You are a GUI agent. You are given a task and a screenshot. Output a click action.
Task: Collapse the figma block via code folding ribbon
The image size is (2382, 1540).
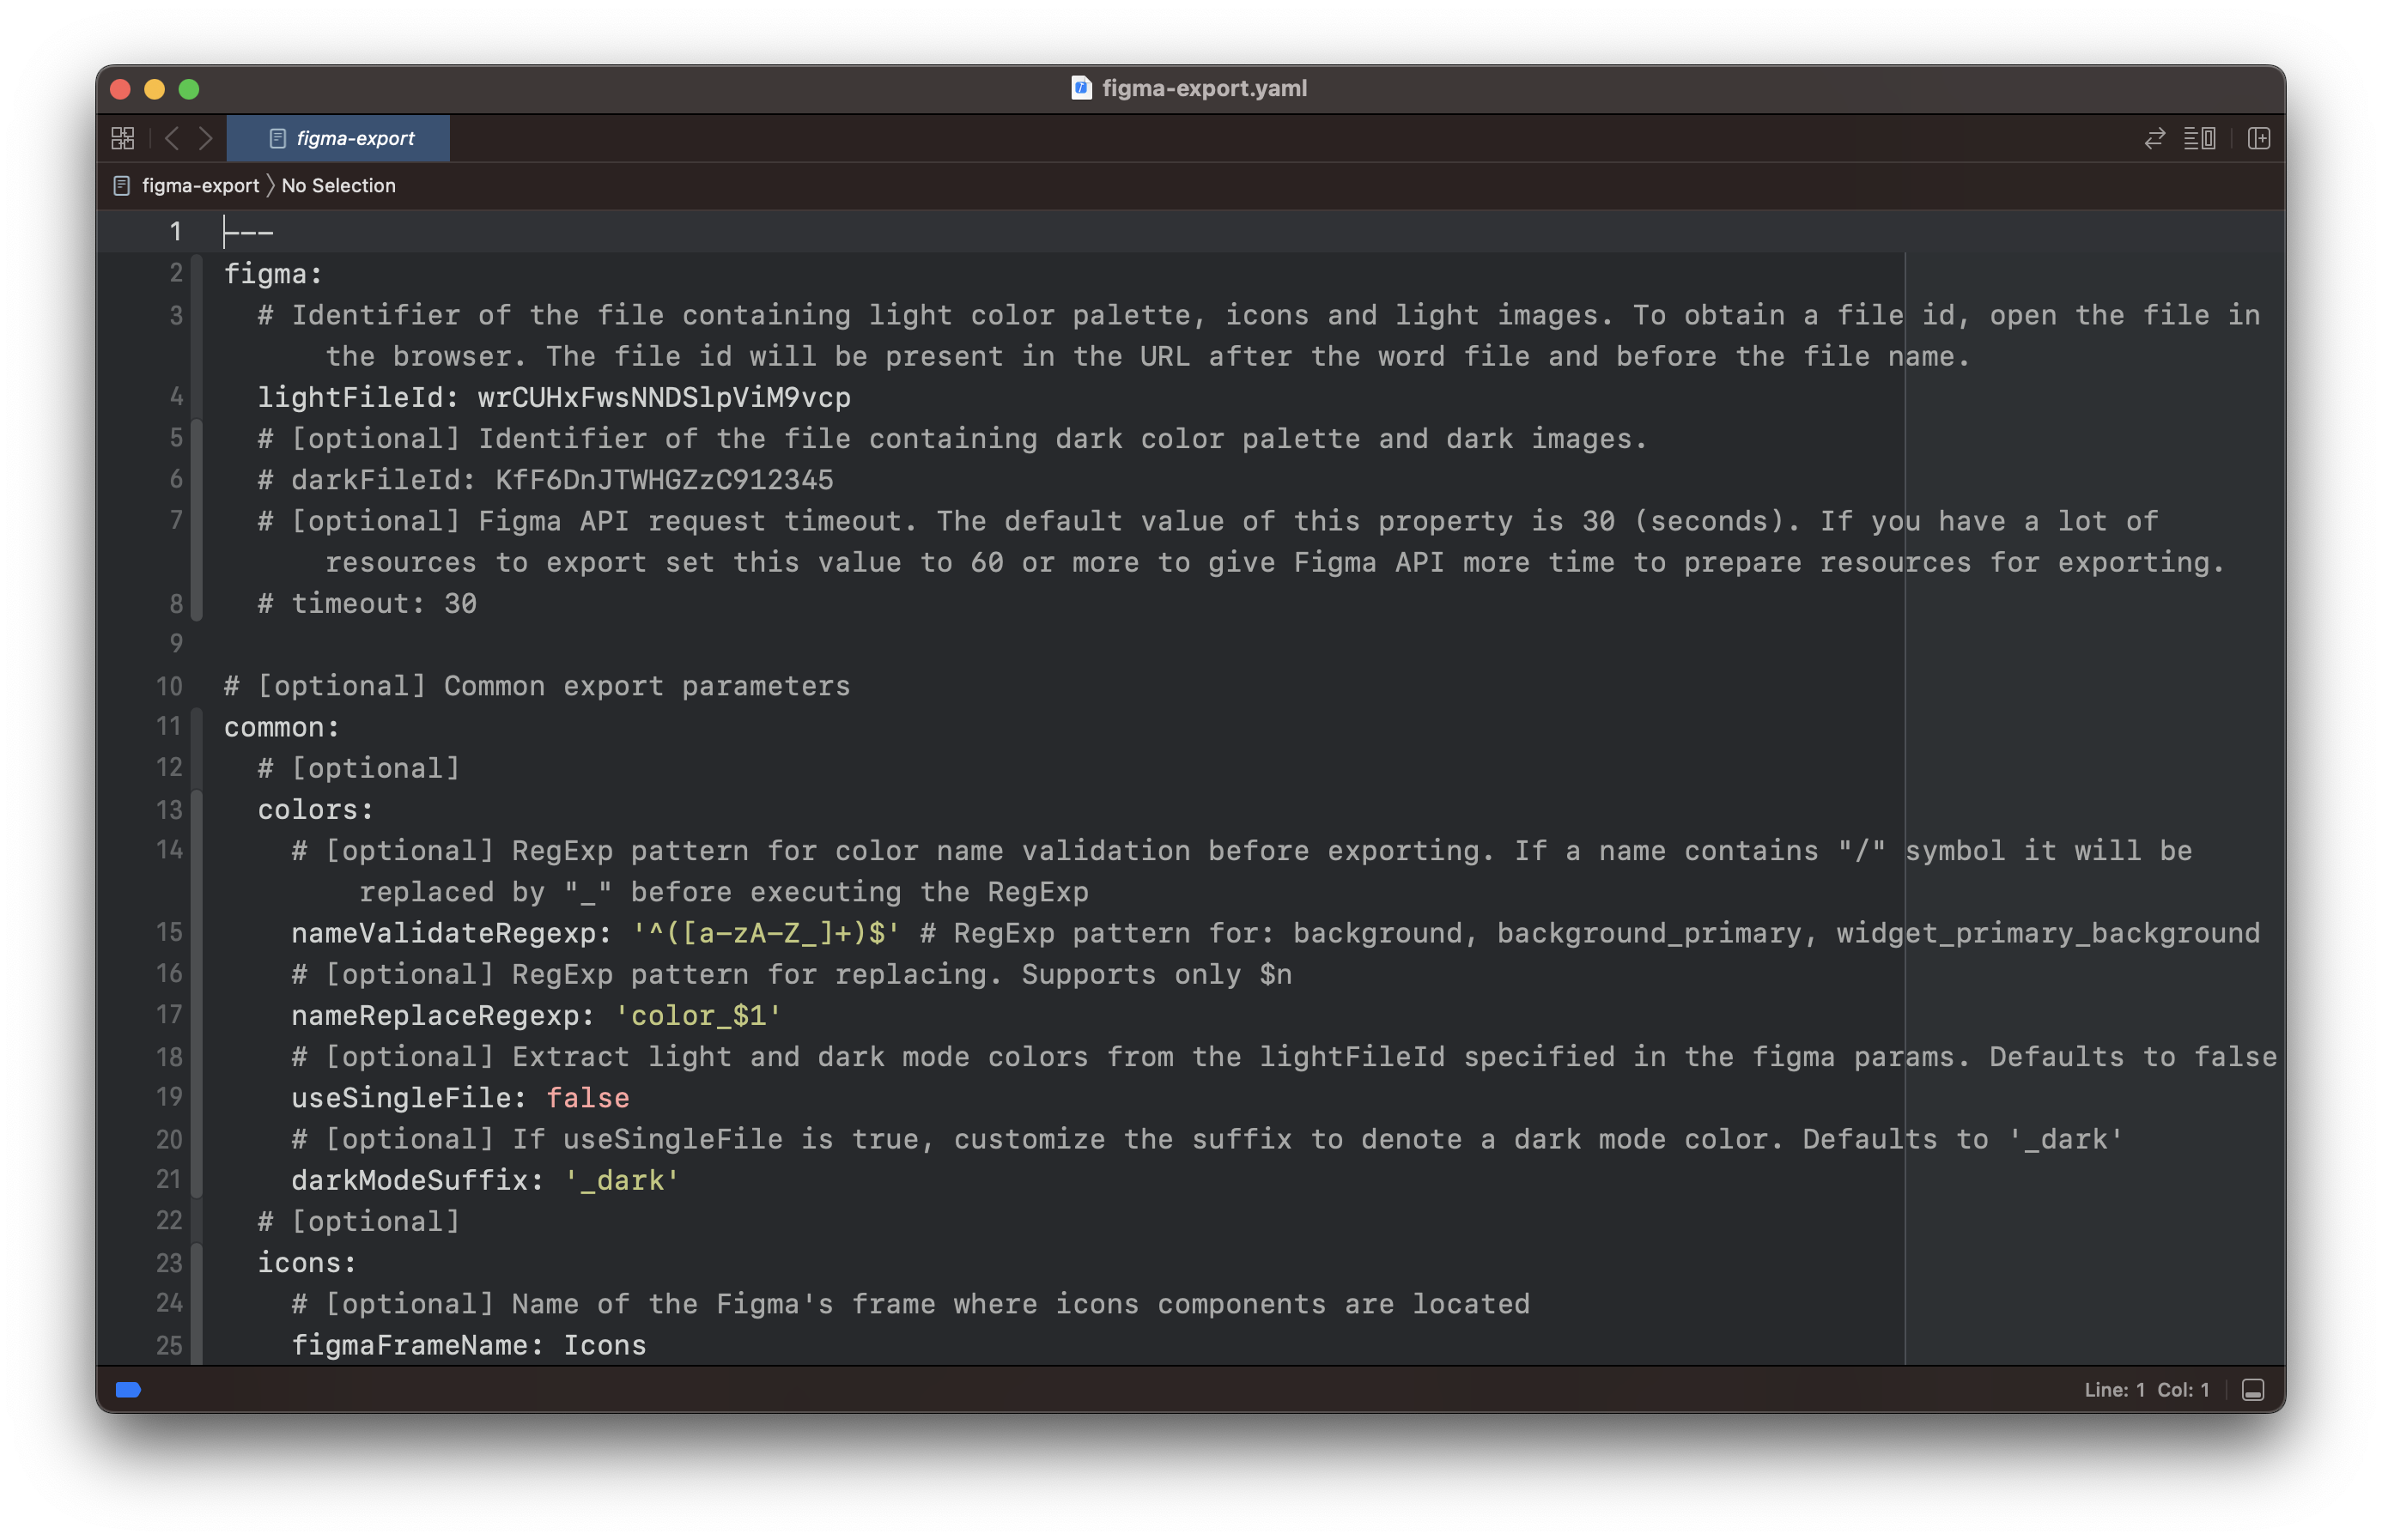click(197, 273)
